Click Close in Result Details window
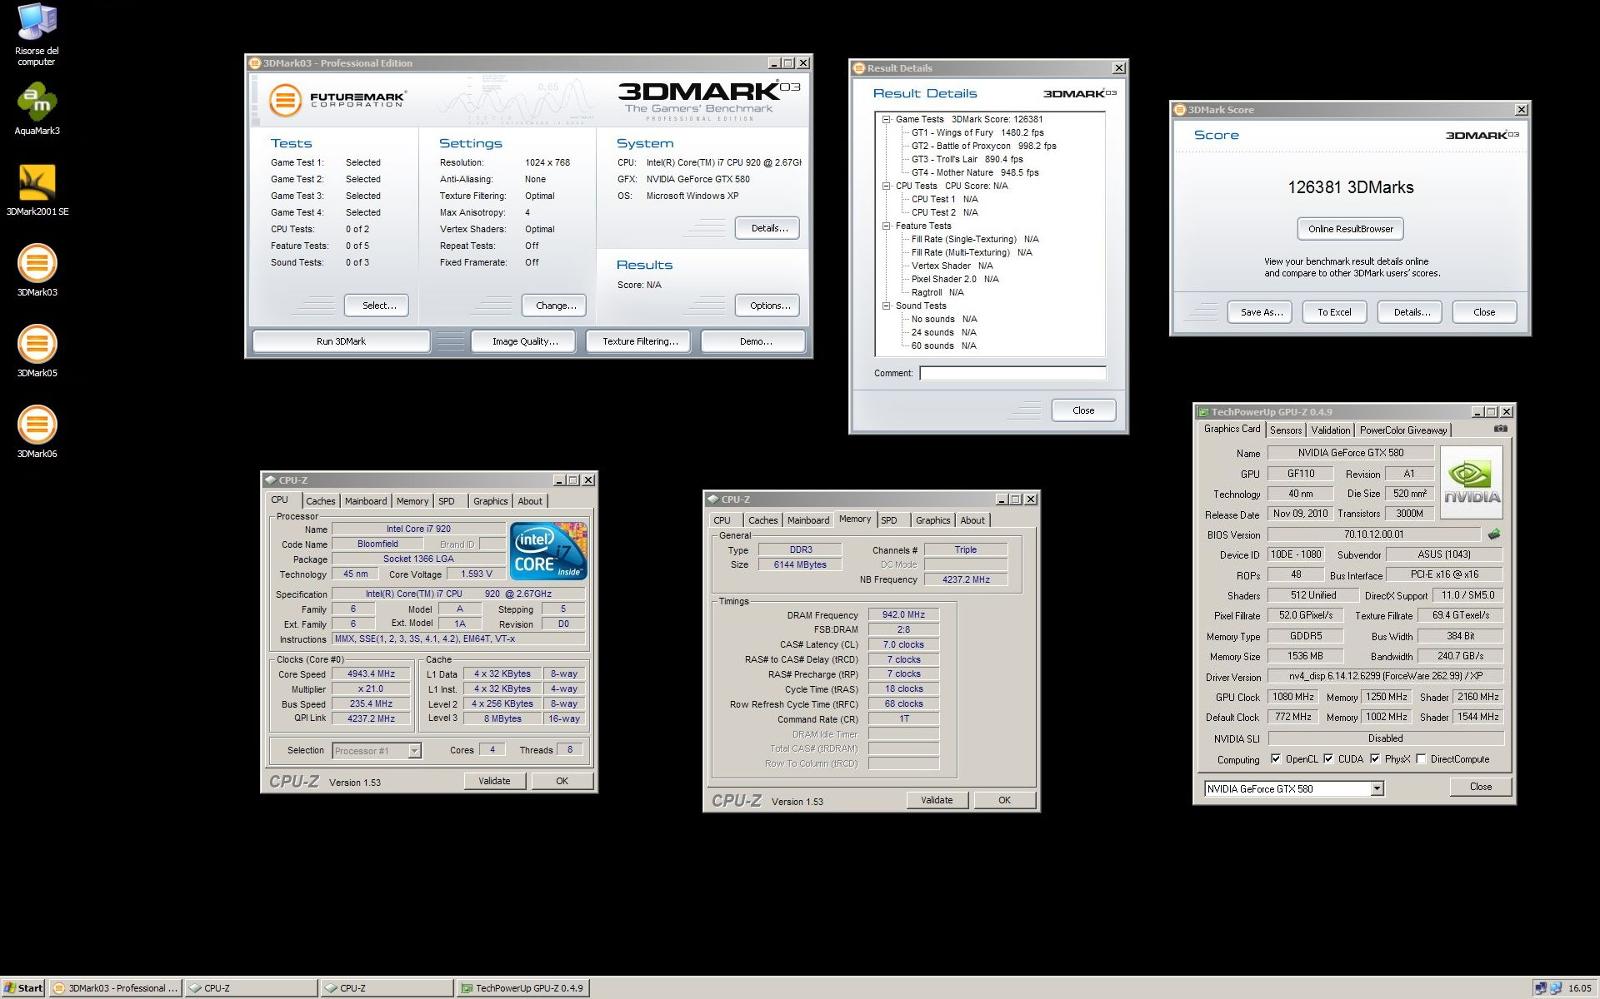1600x999 pixels. point(1083,410)
